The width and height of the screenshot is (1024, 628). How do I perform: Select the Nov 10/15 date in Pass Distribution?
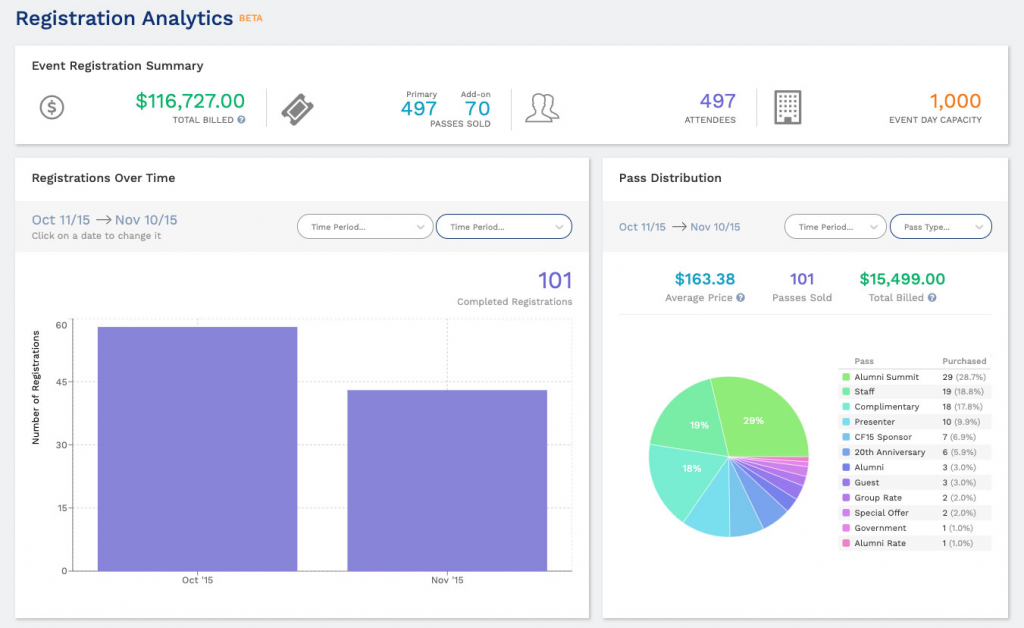[x=715, y=227]
